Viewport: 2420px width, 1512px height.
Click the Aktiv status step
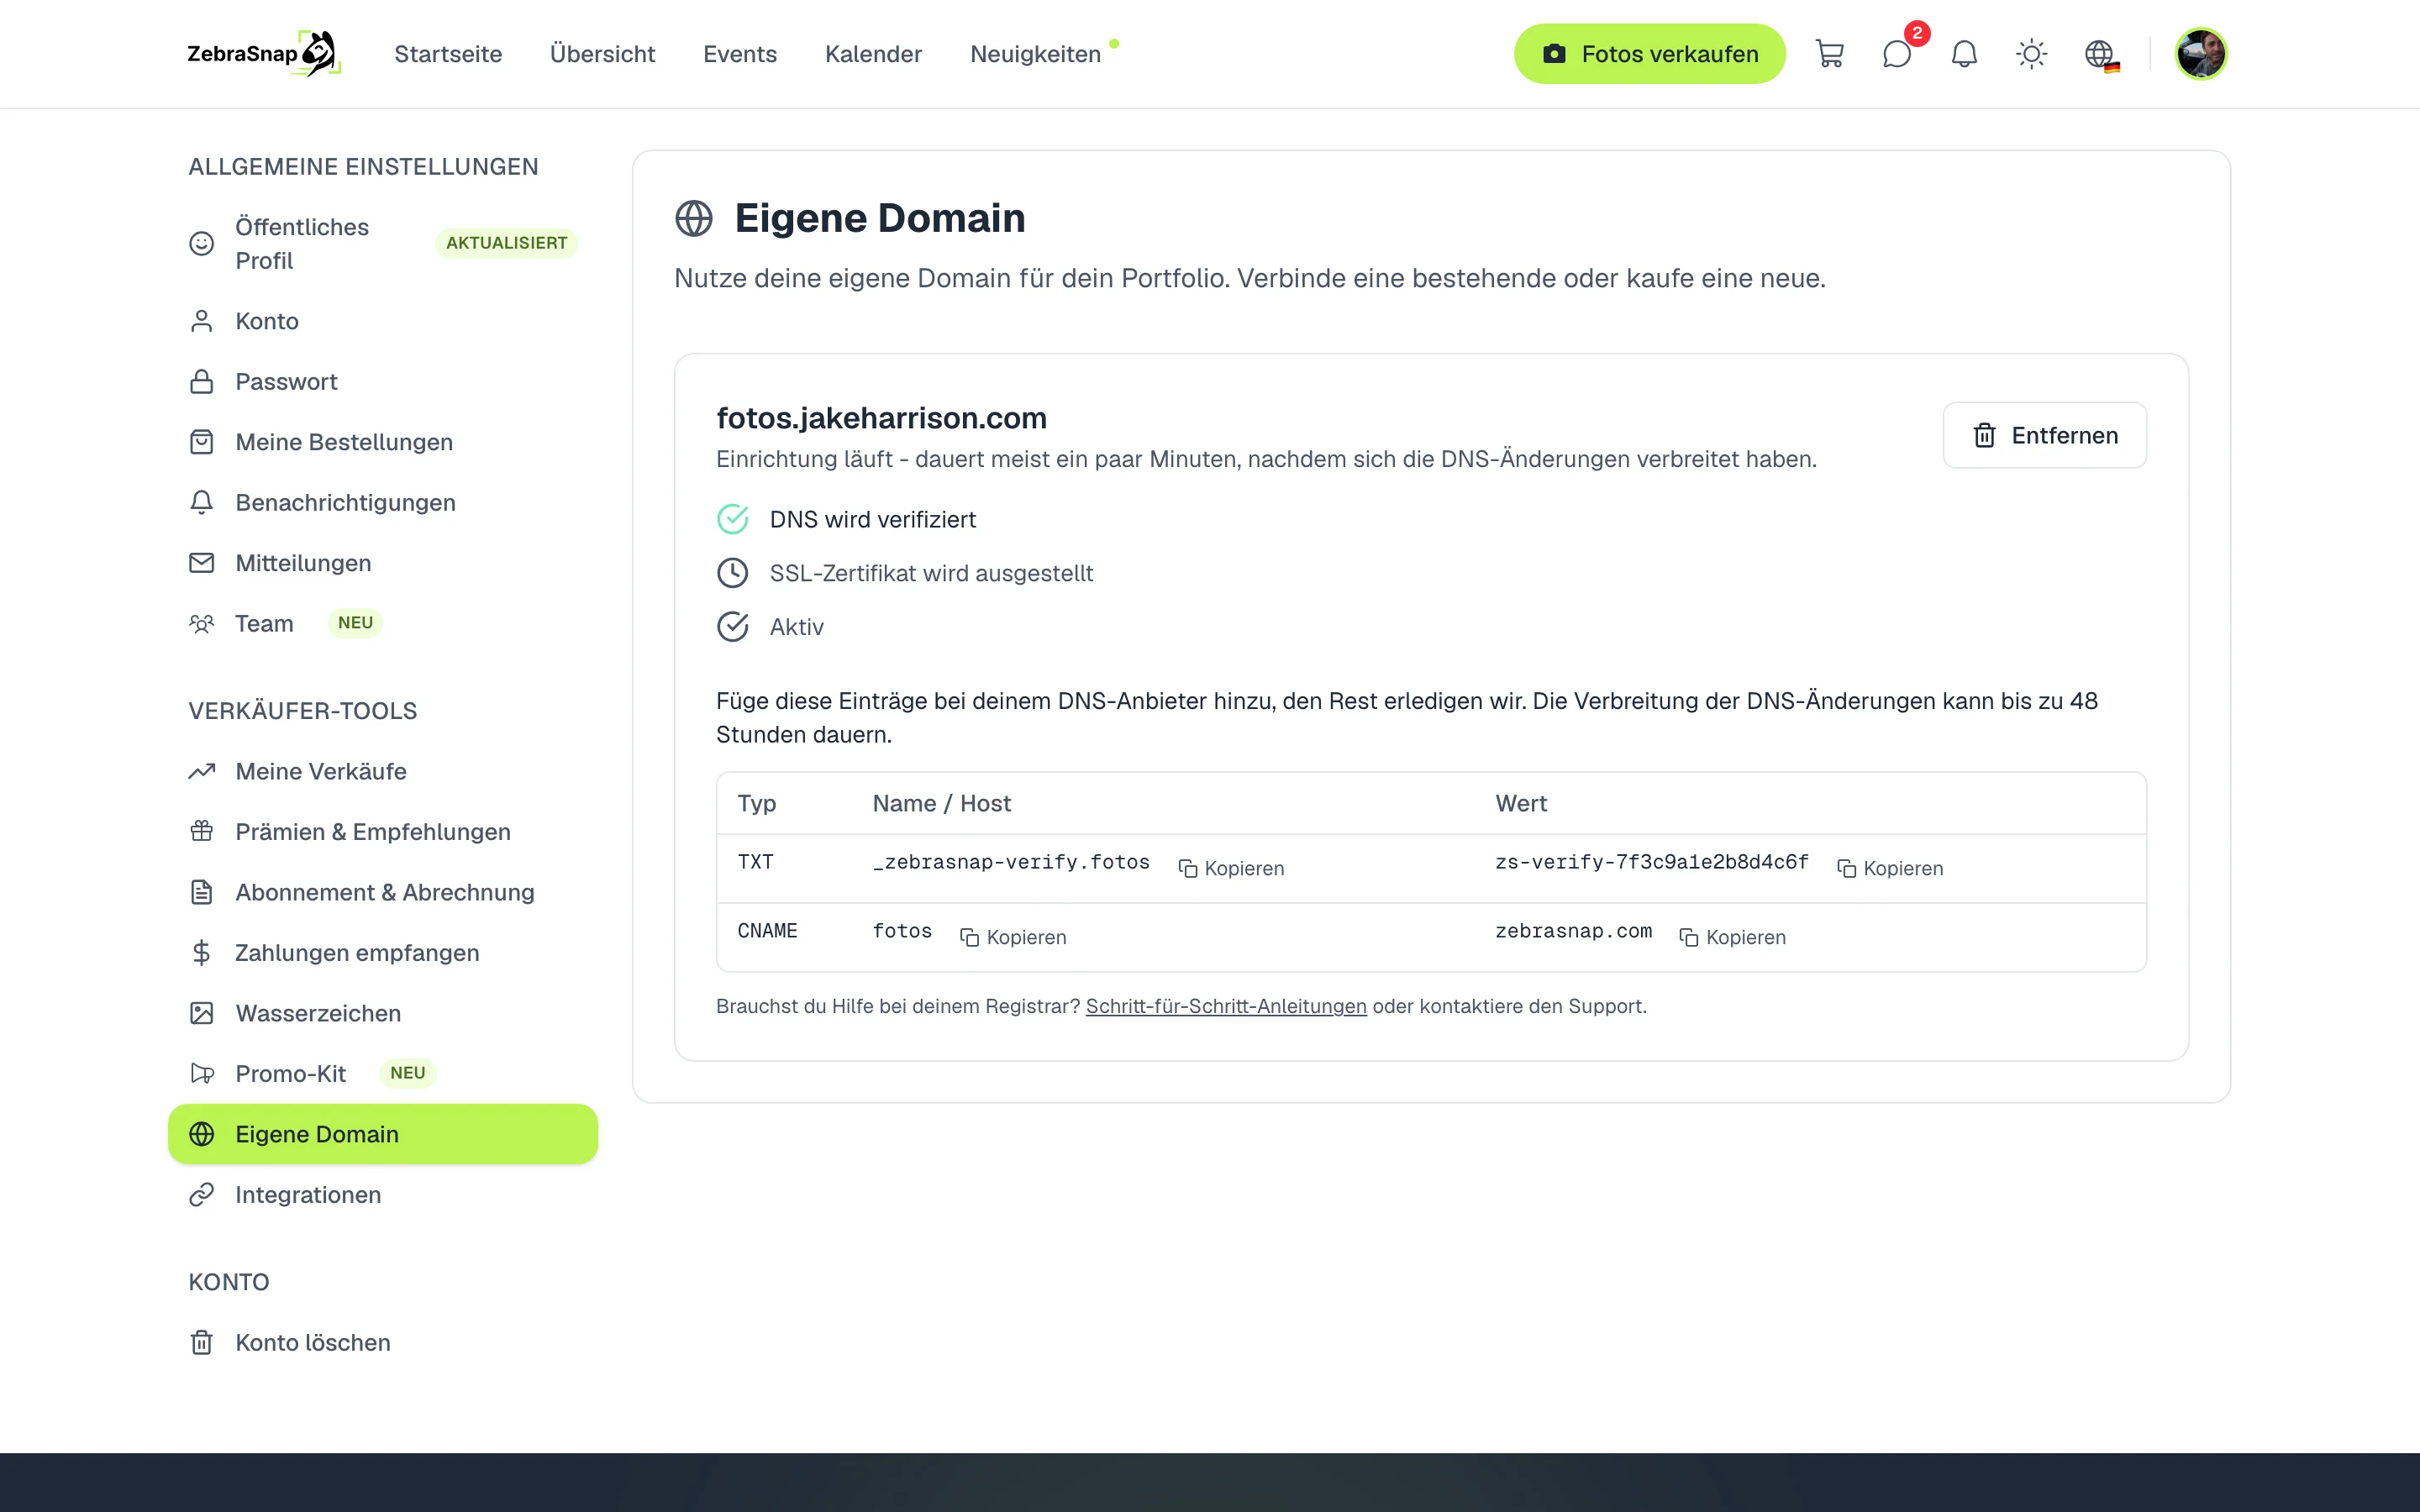pyautogui.click(x=770, y=627)
